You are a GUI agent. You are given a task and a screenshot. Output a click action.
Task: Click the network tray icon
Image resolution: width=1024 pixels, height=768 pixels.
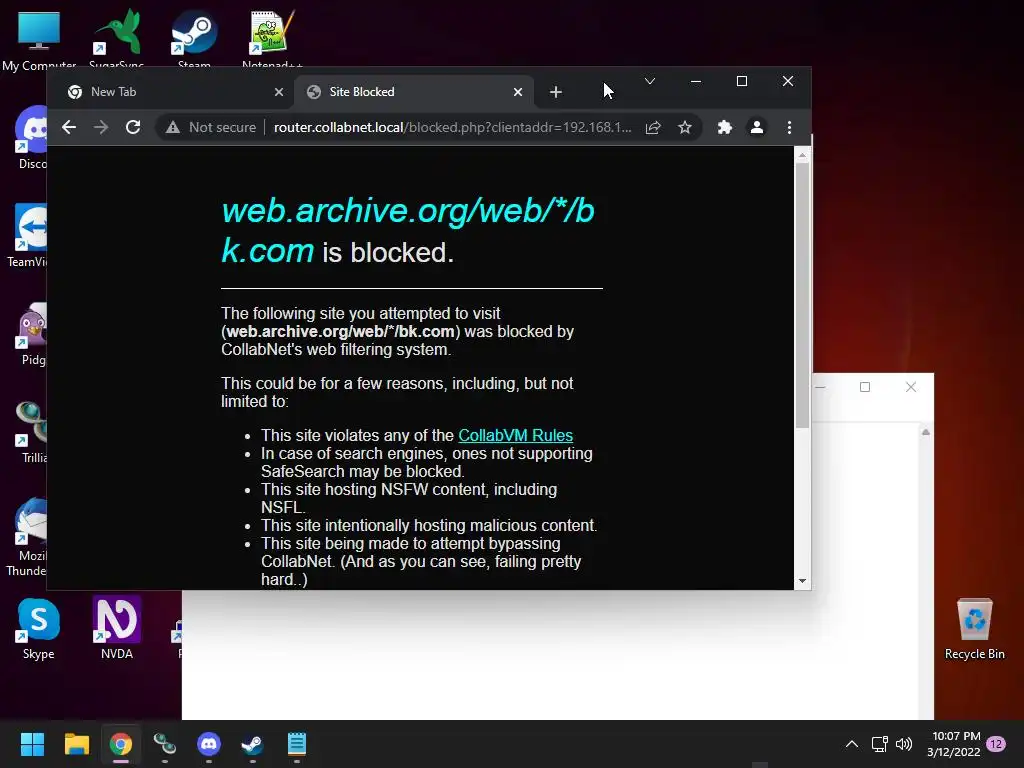[879, 744]
